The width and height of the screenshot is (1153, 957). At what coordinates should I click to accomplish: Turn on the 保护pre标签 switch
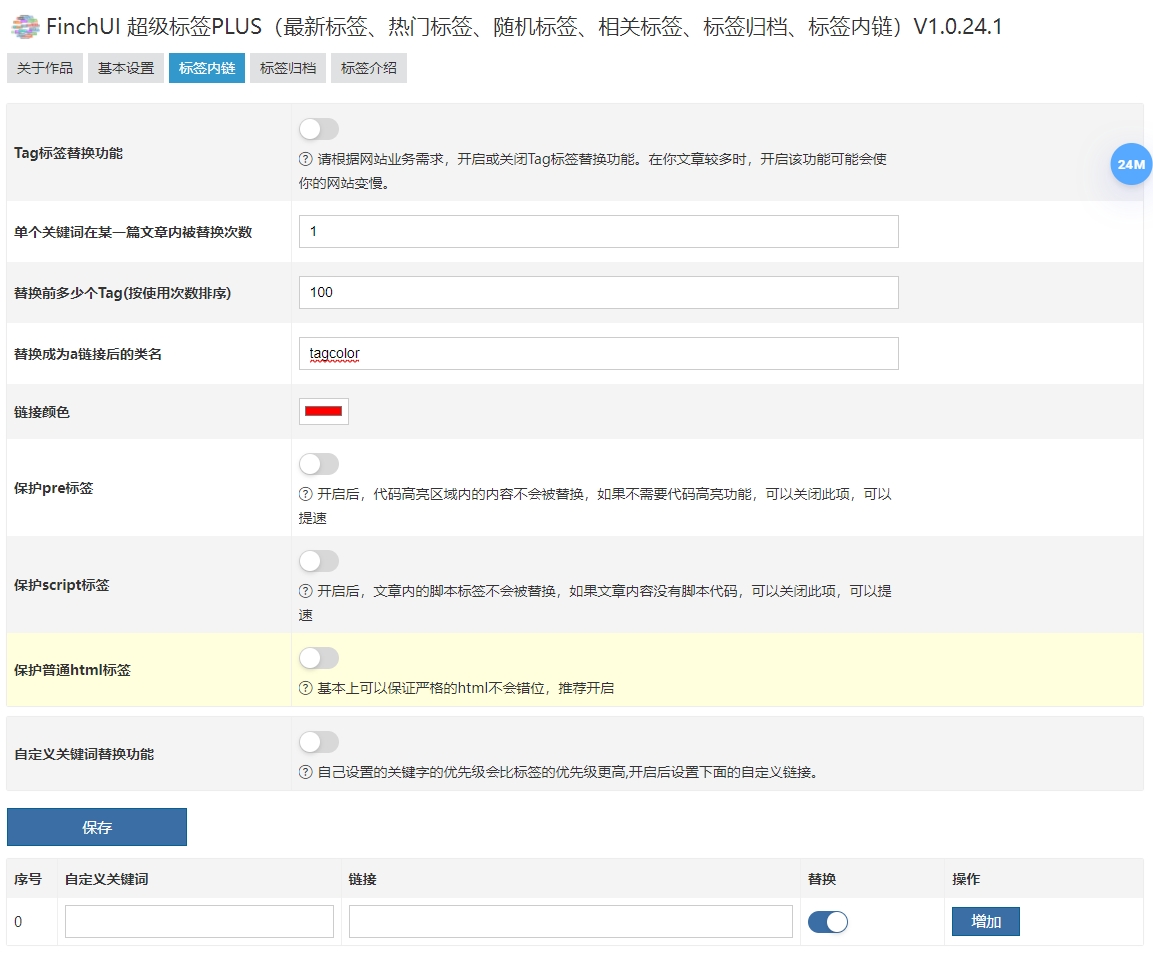[x=318, y=463]
